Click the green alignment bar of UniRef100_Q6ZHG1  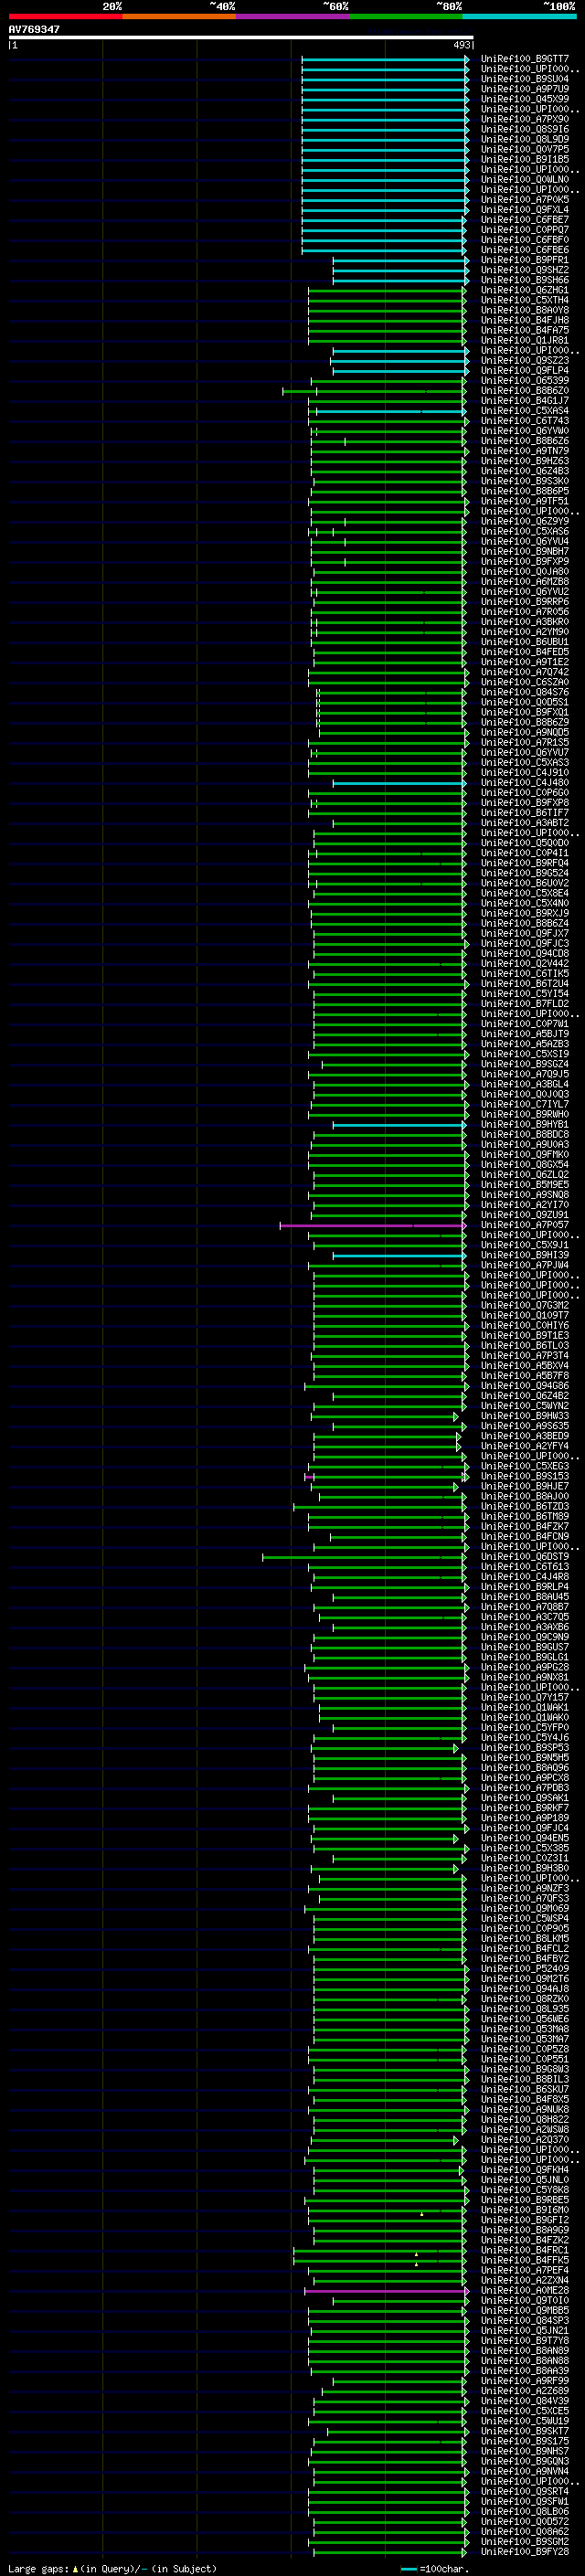point(387,290)
